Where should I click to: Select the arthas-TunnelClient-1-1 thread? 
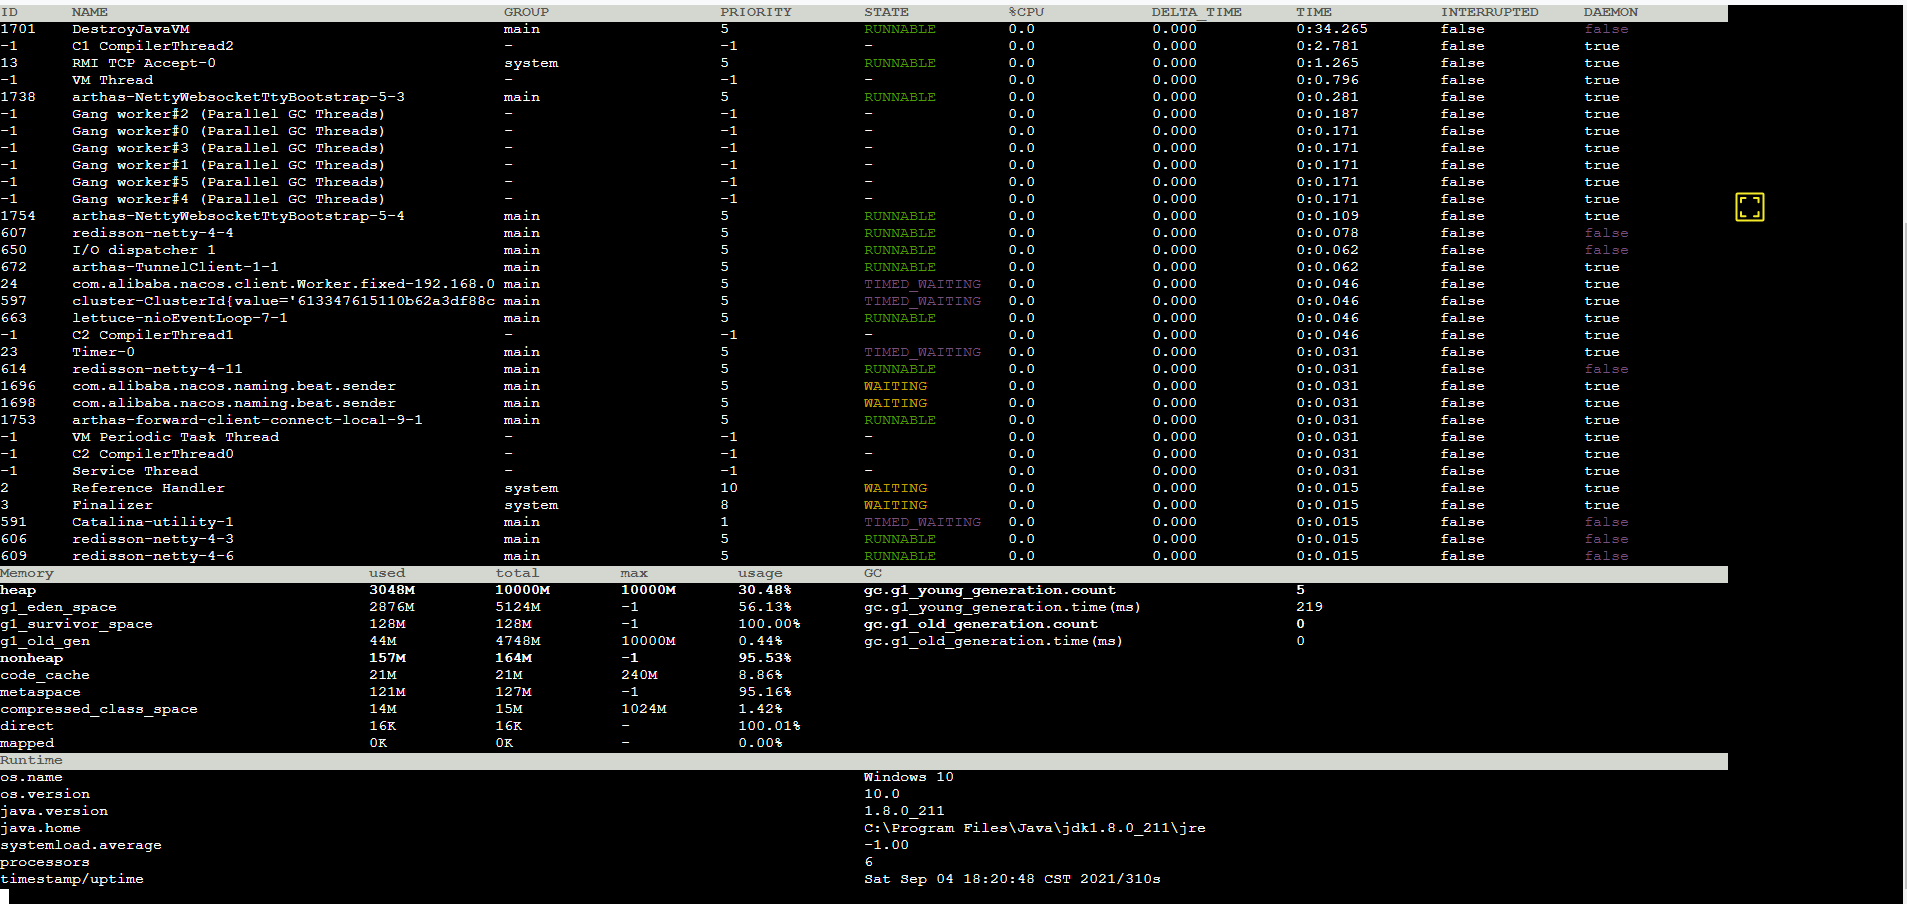coord(175,267)
